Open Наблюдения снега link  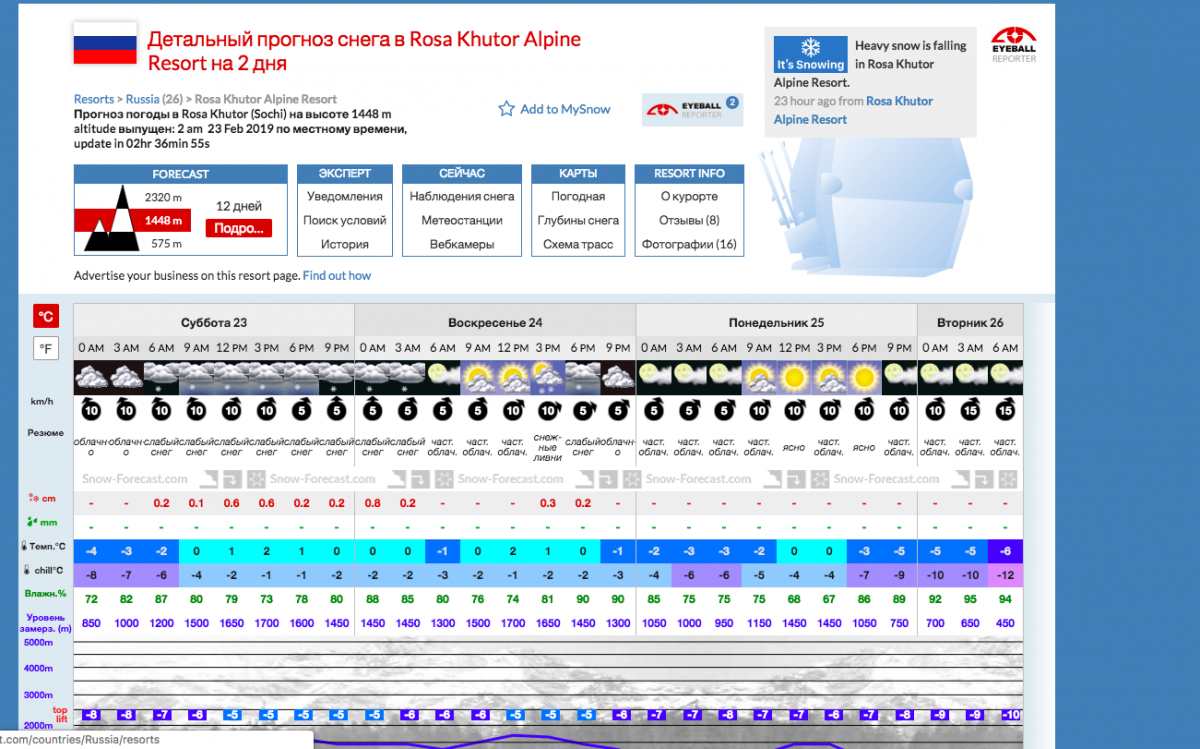462,197
